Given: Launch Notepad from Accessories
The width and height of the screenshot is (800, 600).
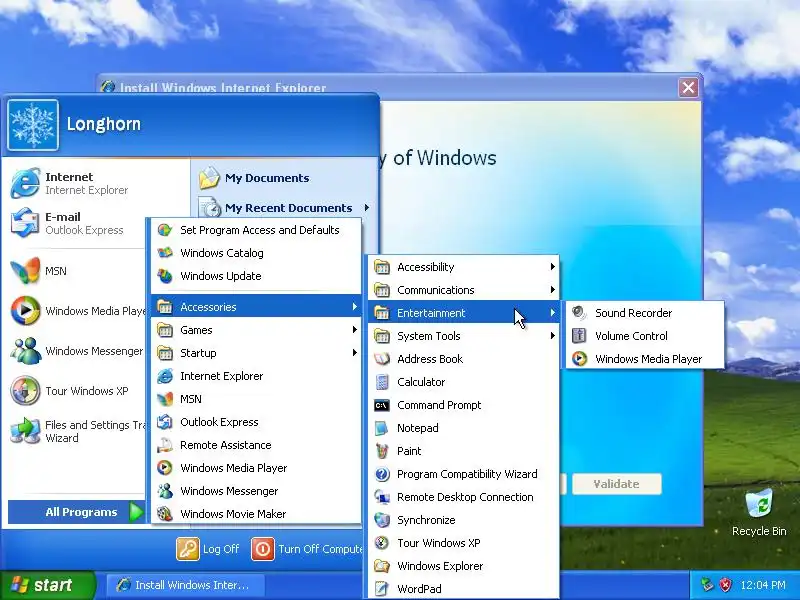Looking at the screenshot, I should 464,428.
